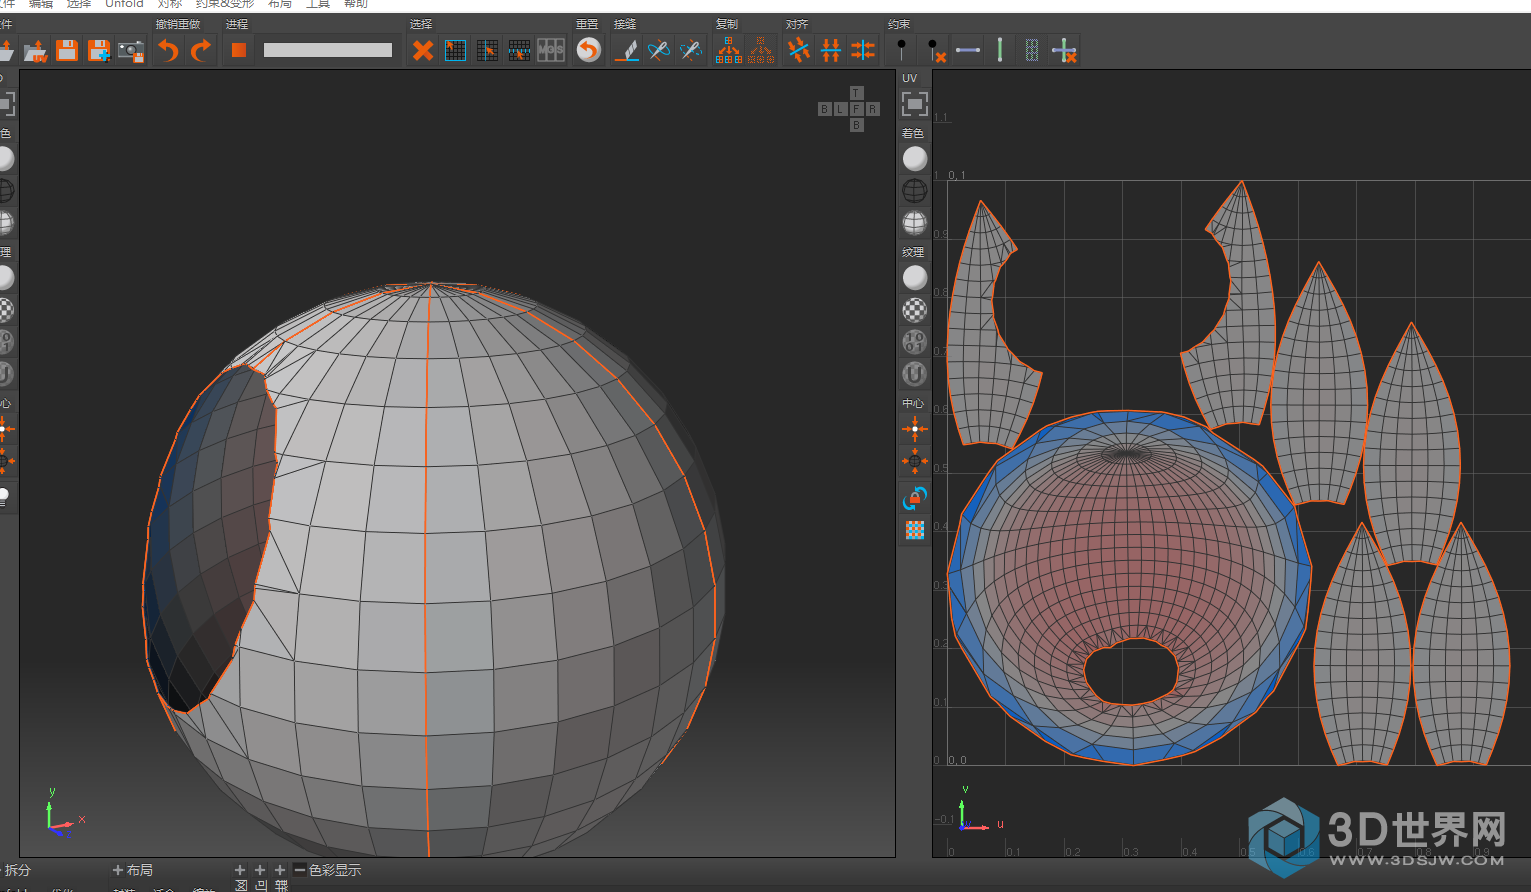1531x892 pixels.
Task: Undo the last action
Action: (x=168, y=50)
